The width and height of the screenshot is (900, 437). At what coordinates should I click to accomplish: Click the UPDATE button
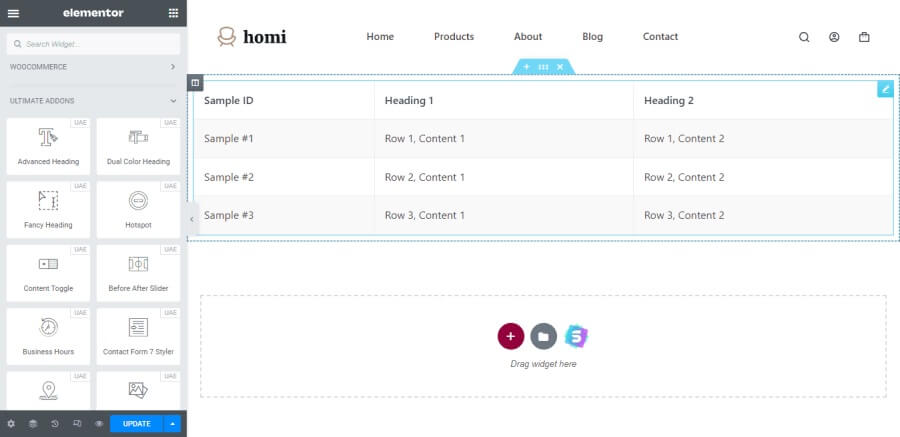click(x=137, y=424)
